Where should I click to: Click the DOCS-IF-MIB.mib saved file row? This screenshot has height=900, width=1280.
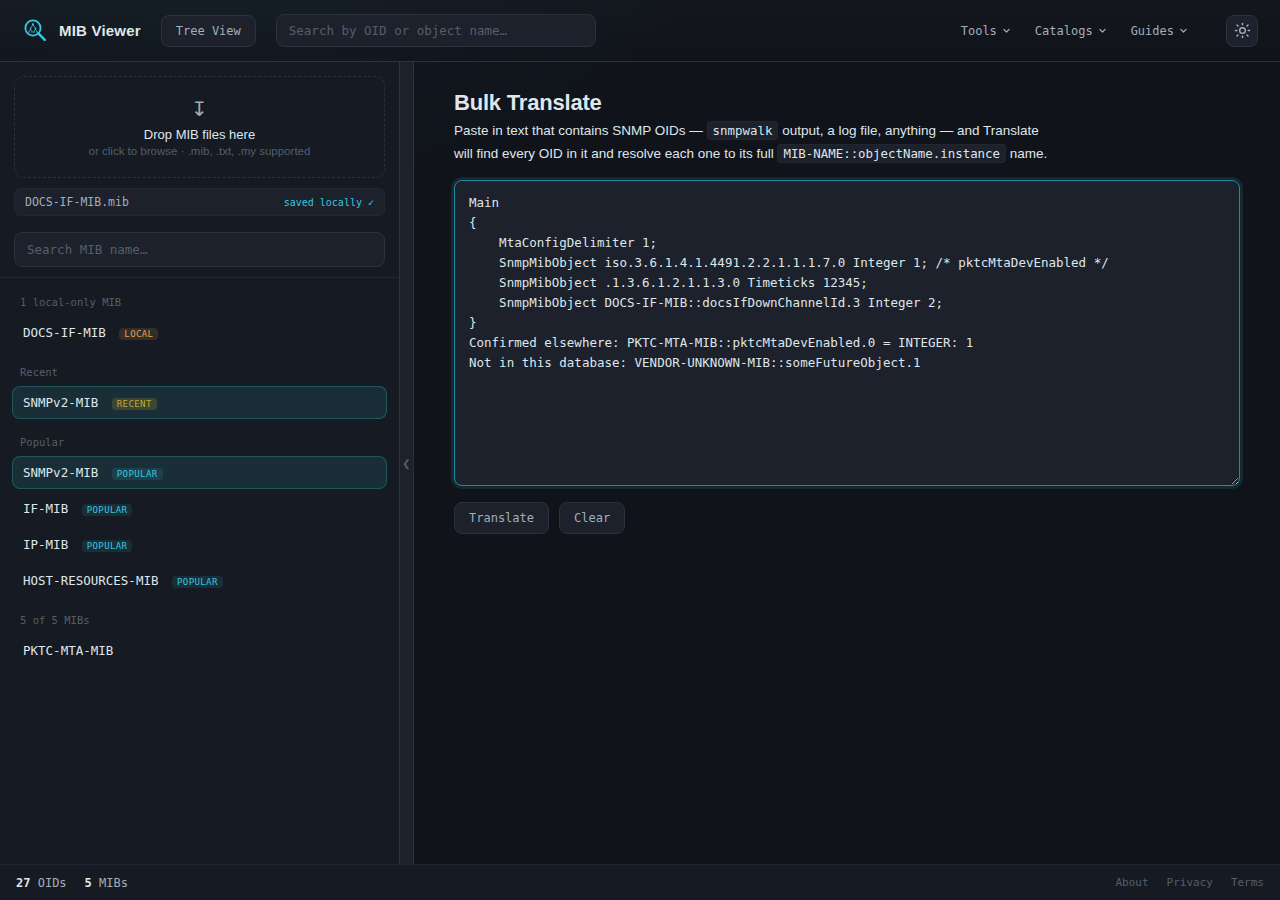click(x=199, y=202)
